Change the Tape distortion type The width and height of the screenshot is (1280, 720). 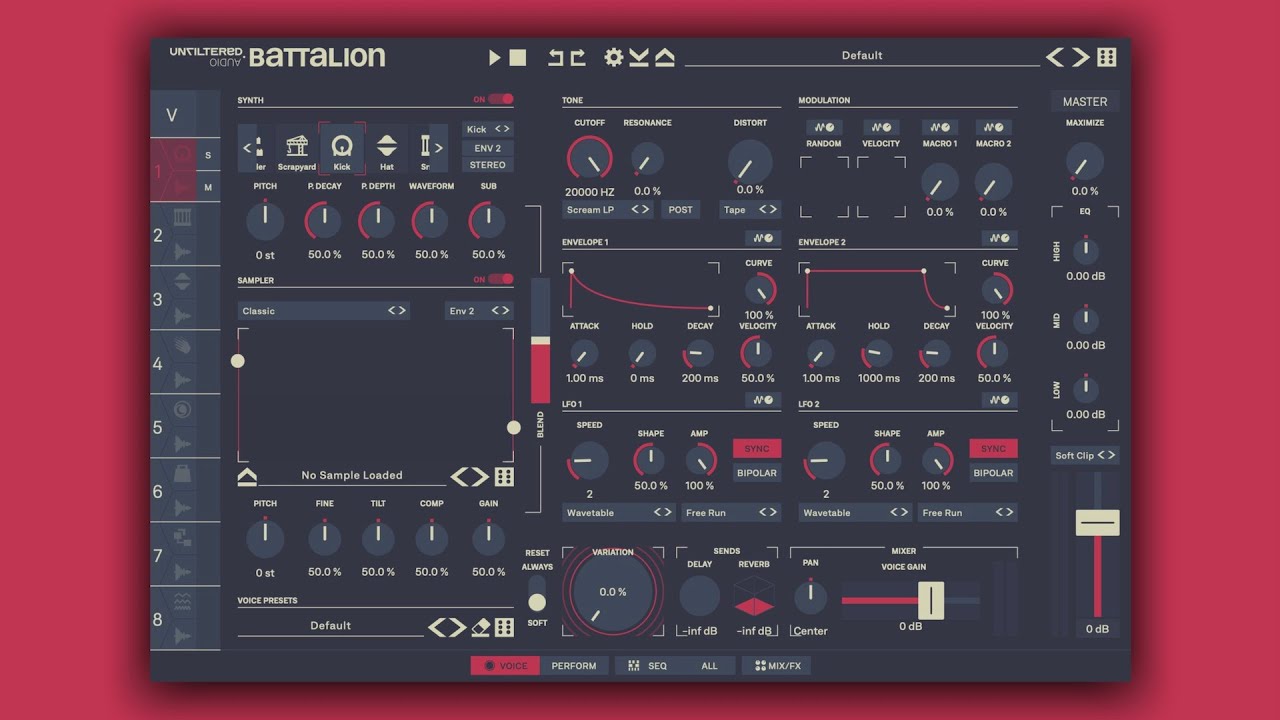coord(750,210)
